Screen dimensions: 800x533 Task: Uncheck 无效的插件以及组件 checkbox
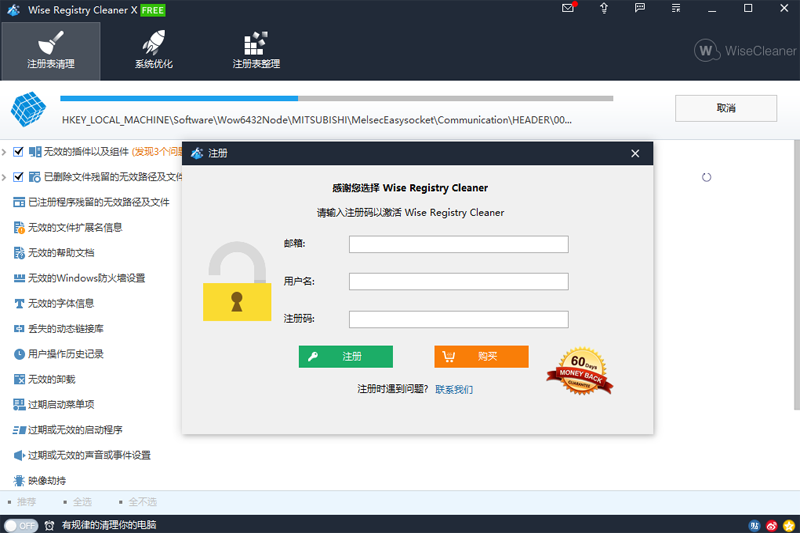tap(18, 151)
